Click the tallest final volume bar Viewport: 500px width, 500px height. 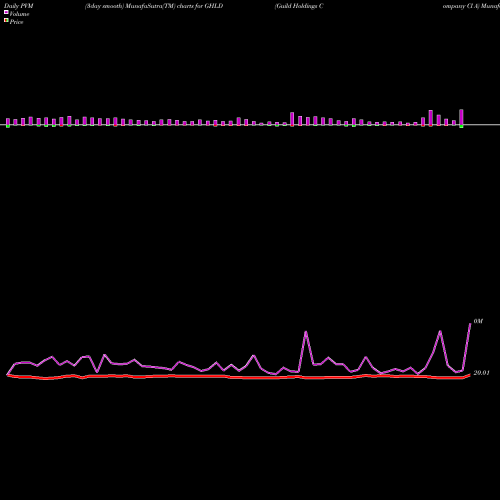point(461,118)
